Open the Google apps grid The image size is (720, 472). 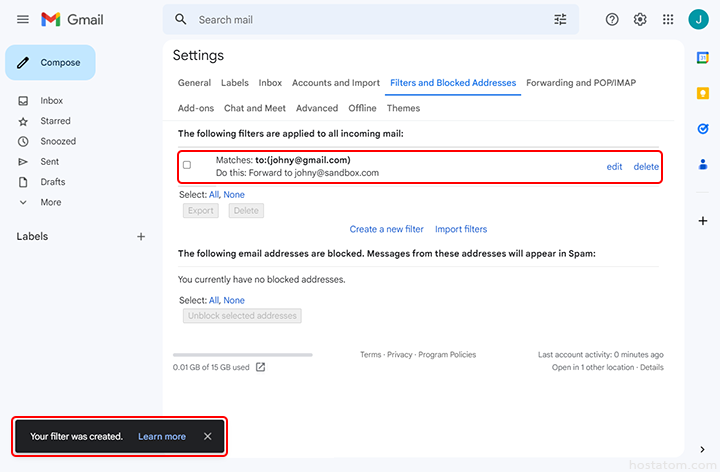click(x=668, y=20)
